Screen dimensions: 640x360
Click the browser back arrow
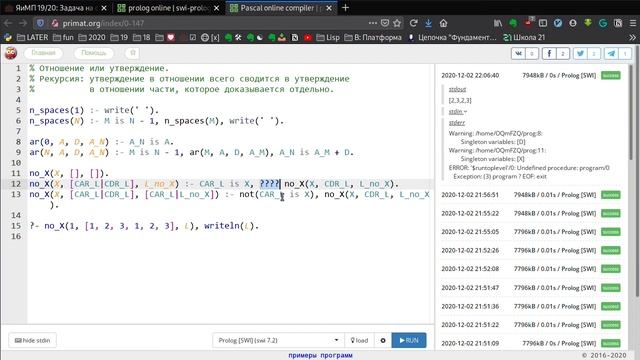click(x=8, y=23)
